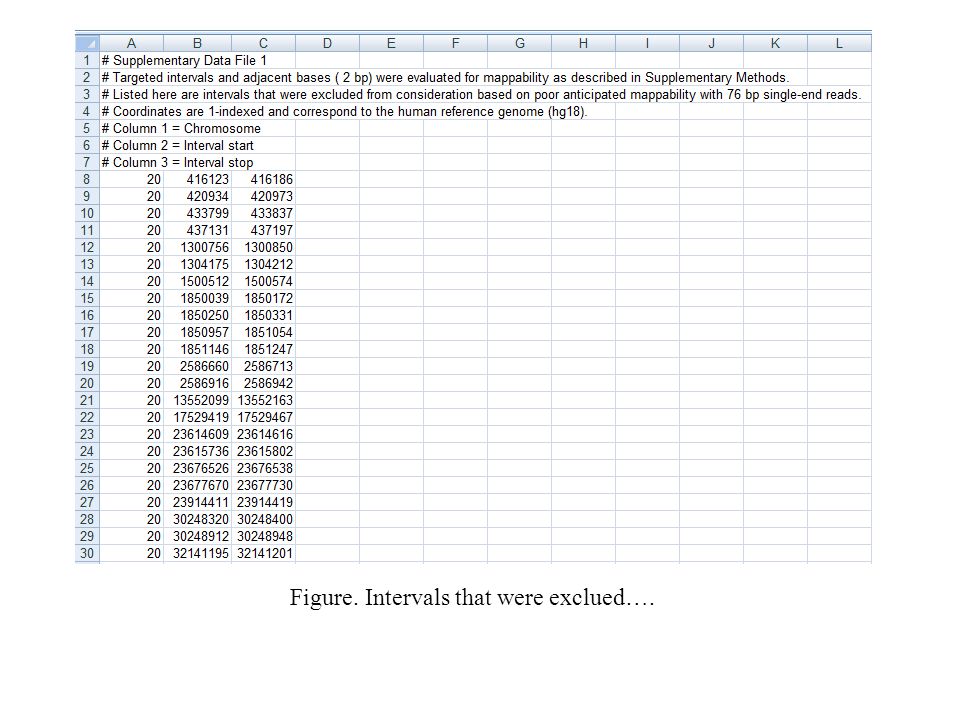Select row 30 header

click(x=87, y=553)
